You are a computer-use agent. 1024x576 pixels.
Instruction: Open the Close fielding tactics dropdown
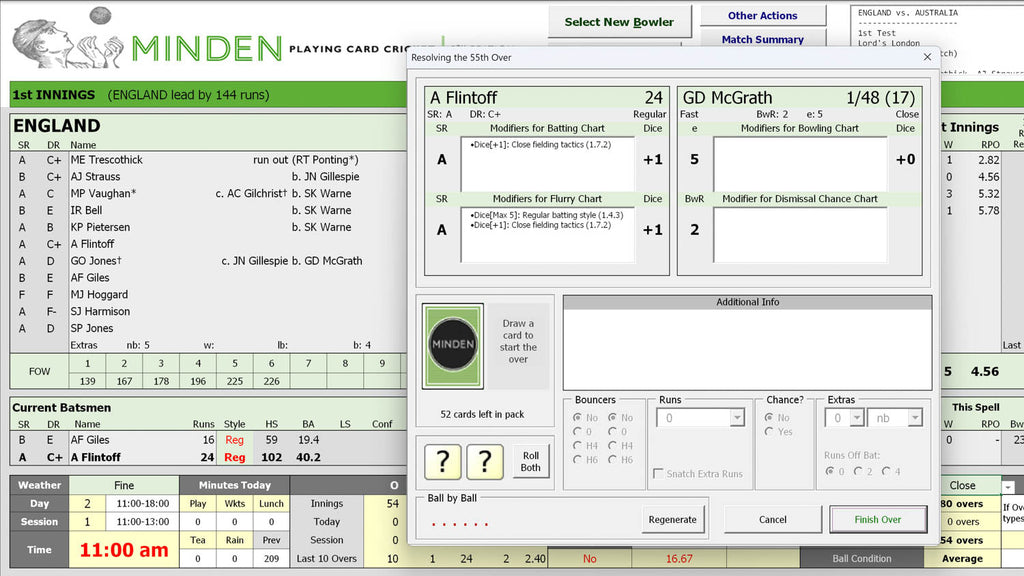1008,487
